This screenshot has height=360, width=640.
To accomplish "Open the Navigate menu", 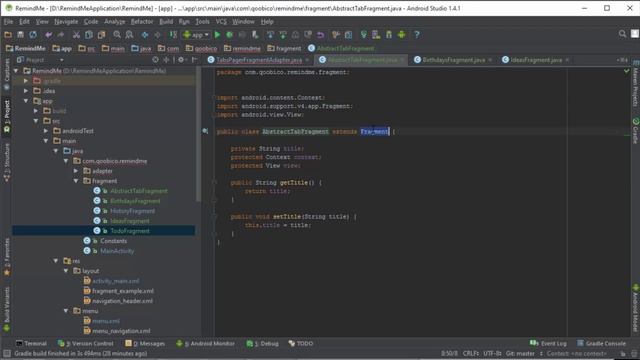I will (x=66, y=22).
